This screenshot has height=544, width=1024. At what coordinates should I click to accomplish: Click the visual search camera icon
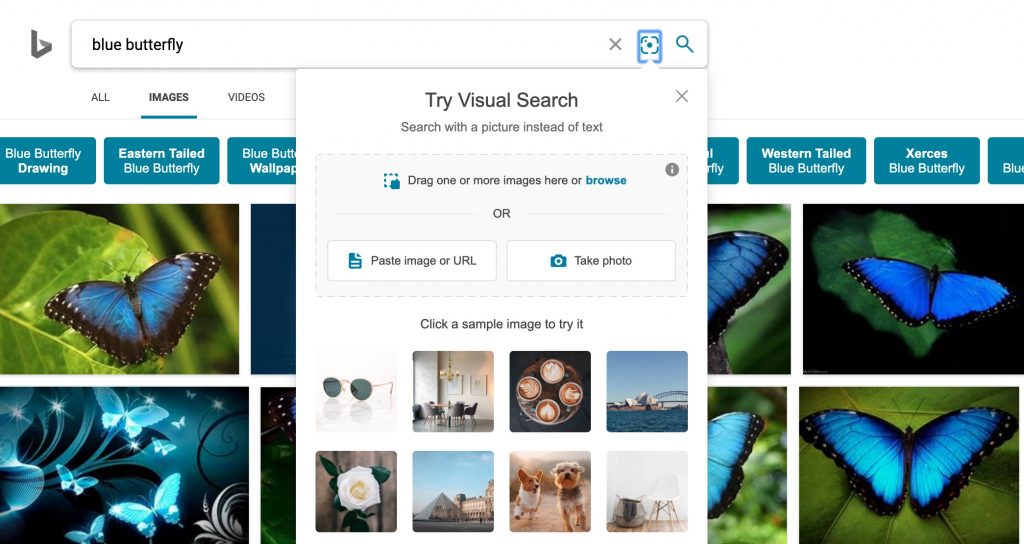(650, 44)
